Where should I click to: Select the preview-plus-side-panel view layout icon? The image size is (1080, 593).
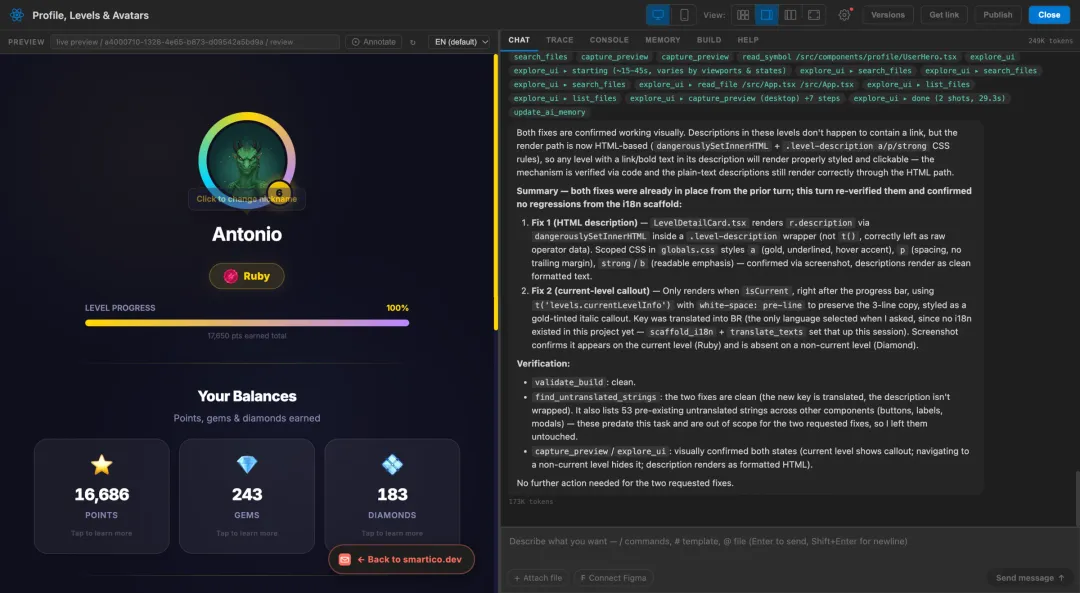pos(766,14)
